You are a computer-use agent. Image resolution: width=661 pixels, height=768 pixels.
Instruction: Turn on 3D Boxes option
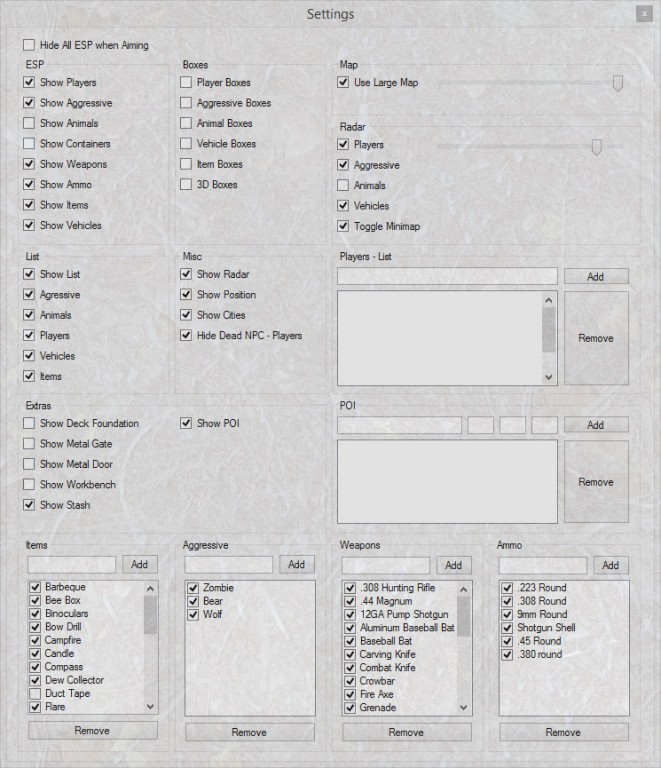[186, 185]
